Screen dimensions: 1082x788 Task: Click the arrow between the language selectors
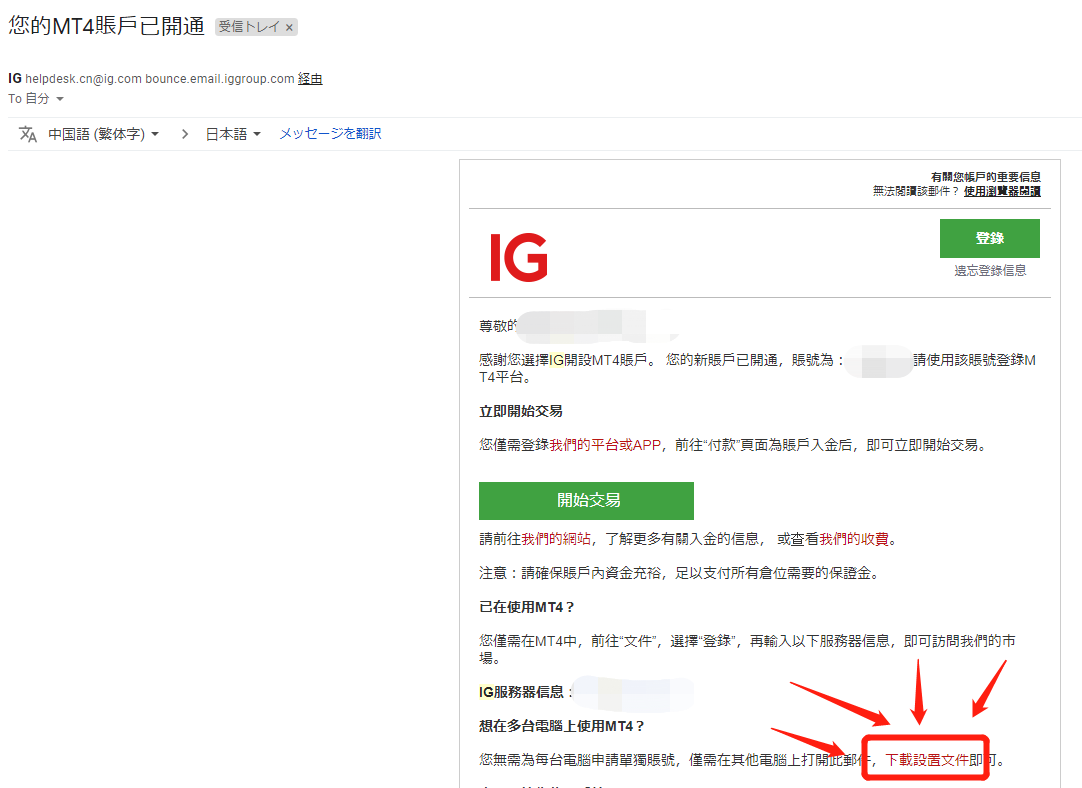tap(184, 134)
